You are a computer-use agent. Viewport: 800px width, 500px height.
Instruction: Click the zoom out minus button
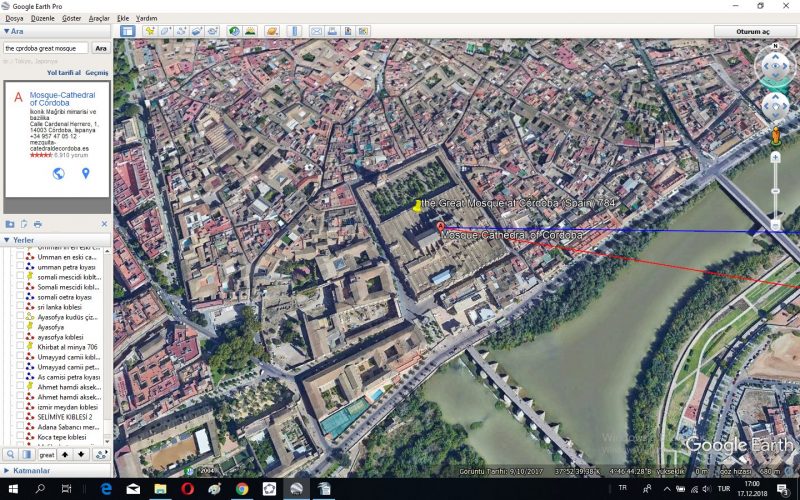(776, 225)
